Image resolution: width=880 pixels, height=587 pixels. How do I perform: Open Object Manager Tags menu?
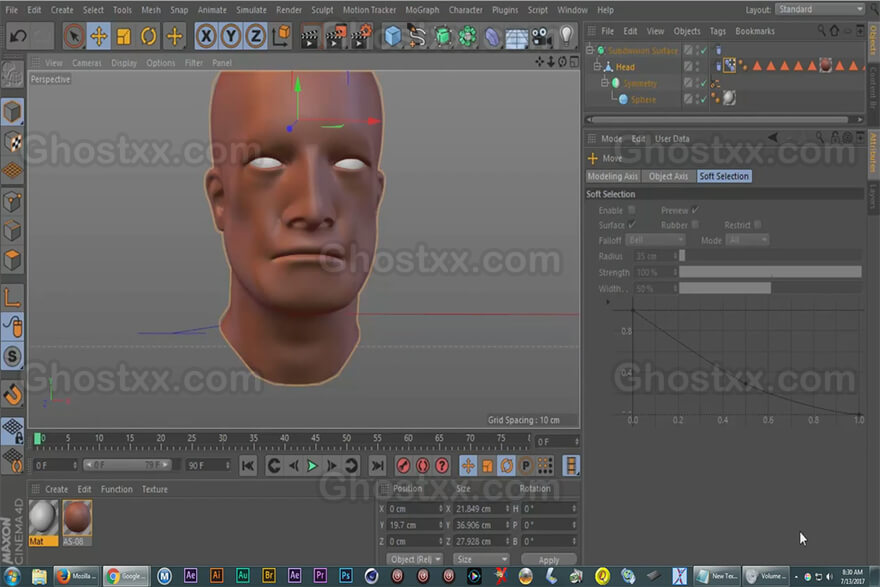(x=717, y=31)
